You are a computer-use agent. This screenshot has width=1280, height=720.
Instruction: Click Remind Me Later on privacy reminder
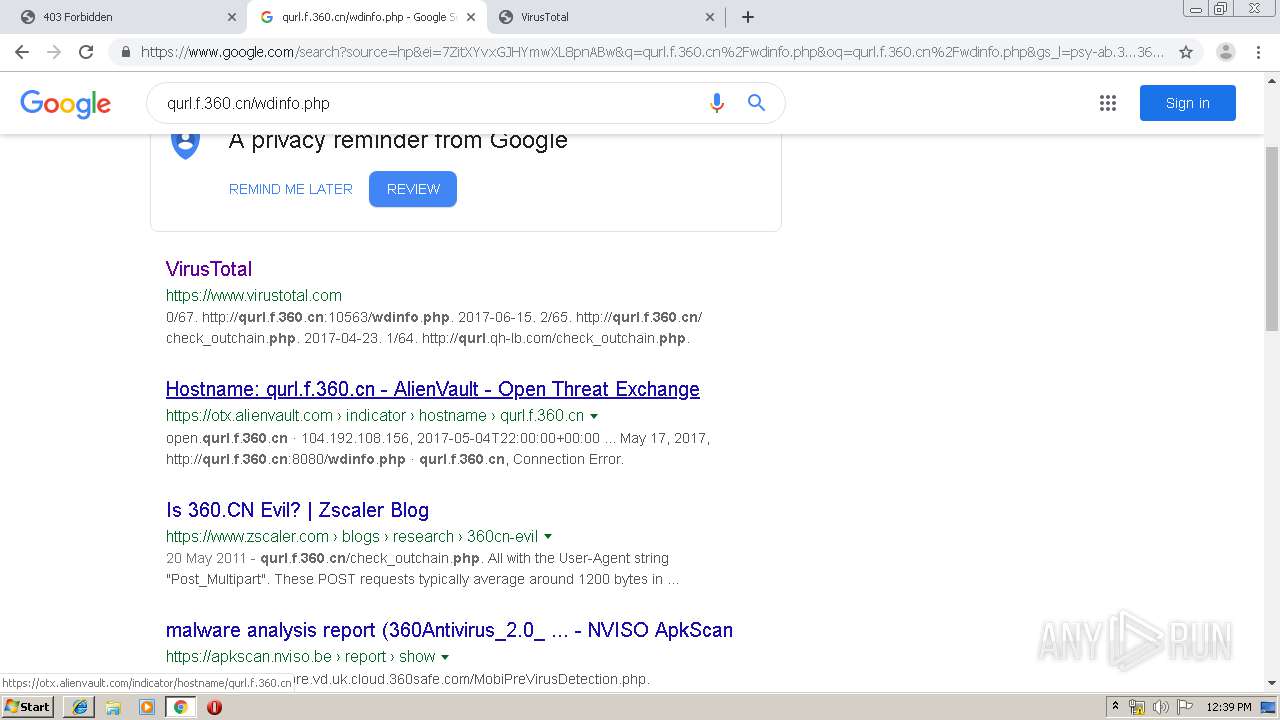click(291, 189)
